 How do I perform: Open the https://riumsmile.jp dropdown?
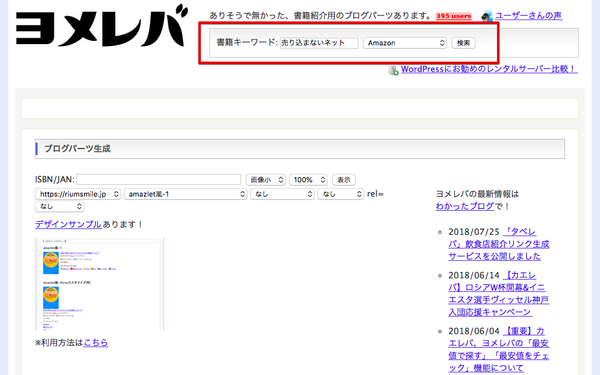pyautogui.click(x=78, y=194)
